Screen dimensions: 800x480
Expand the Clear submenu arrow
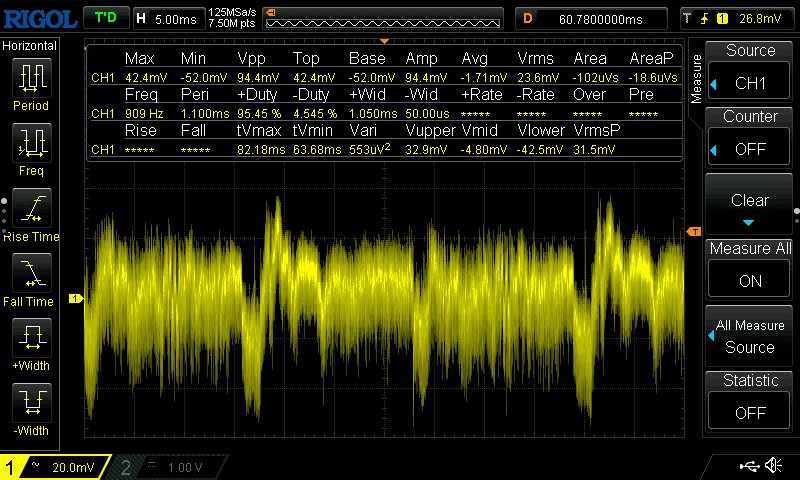(x=749, y=222)
